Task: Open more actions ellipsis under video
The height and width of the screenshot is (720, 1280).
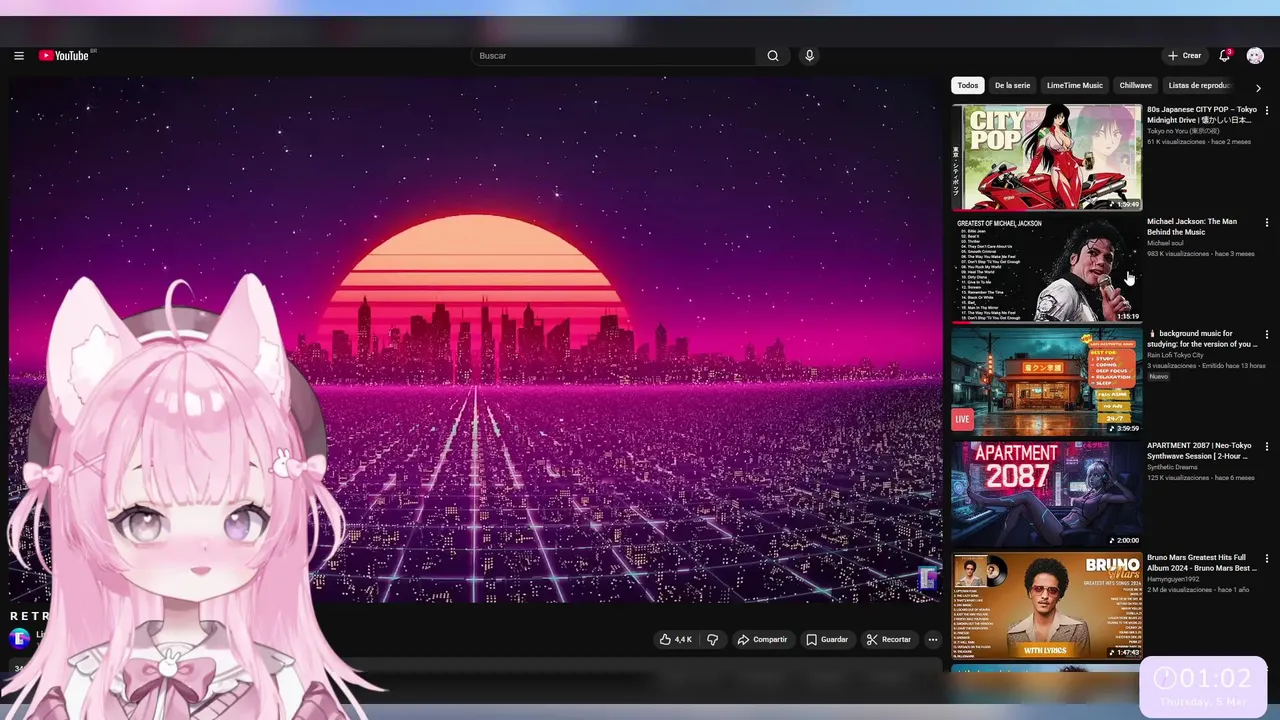Action: tap(933, 640)
